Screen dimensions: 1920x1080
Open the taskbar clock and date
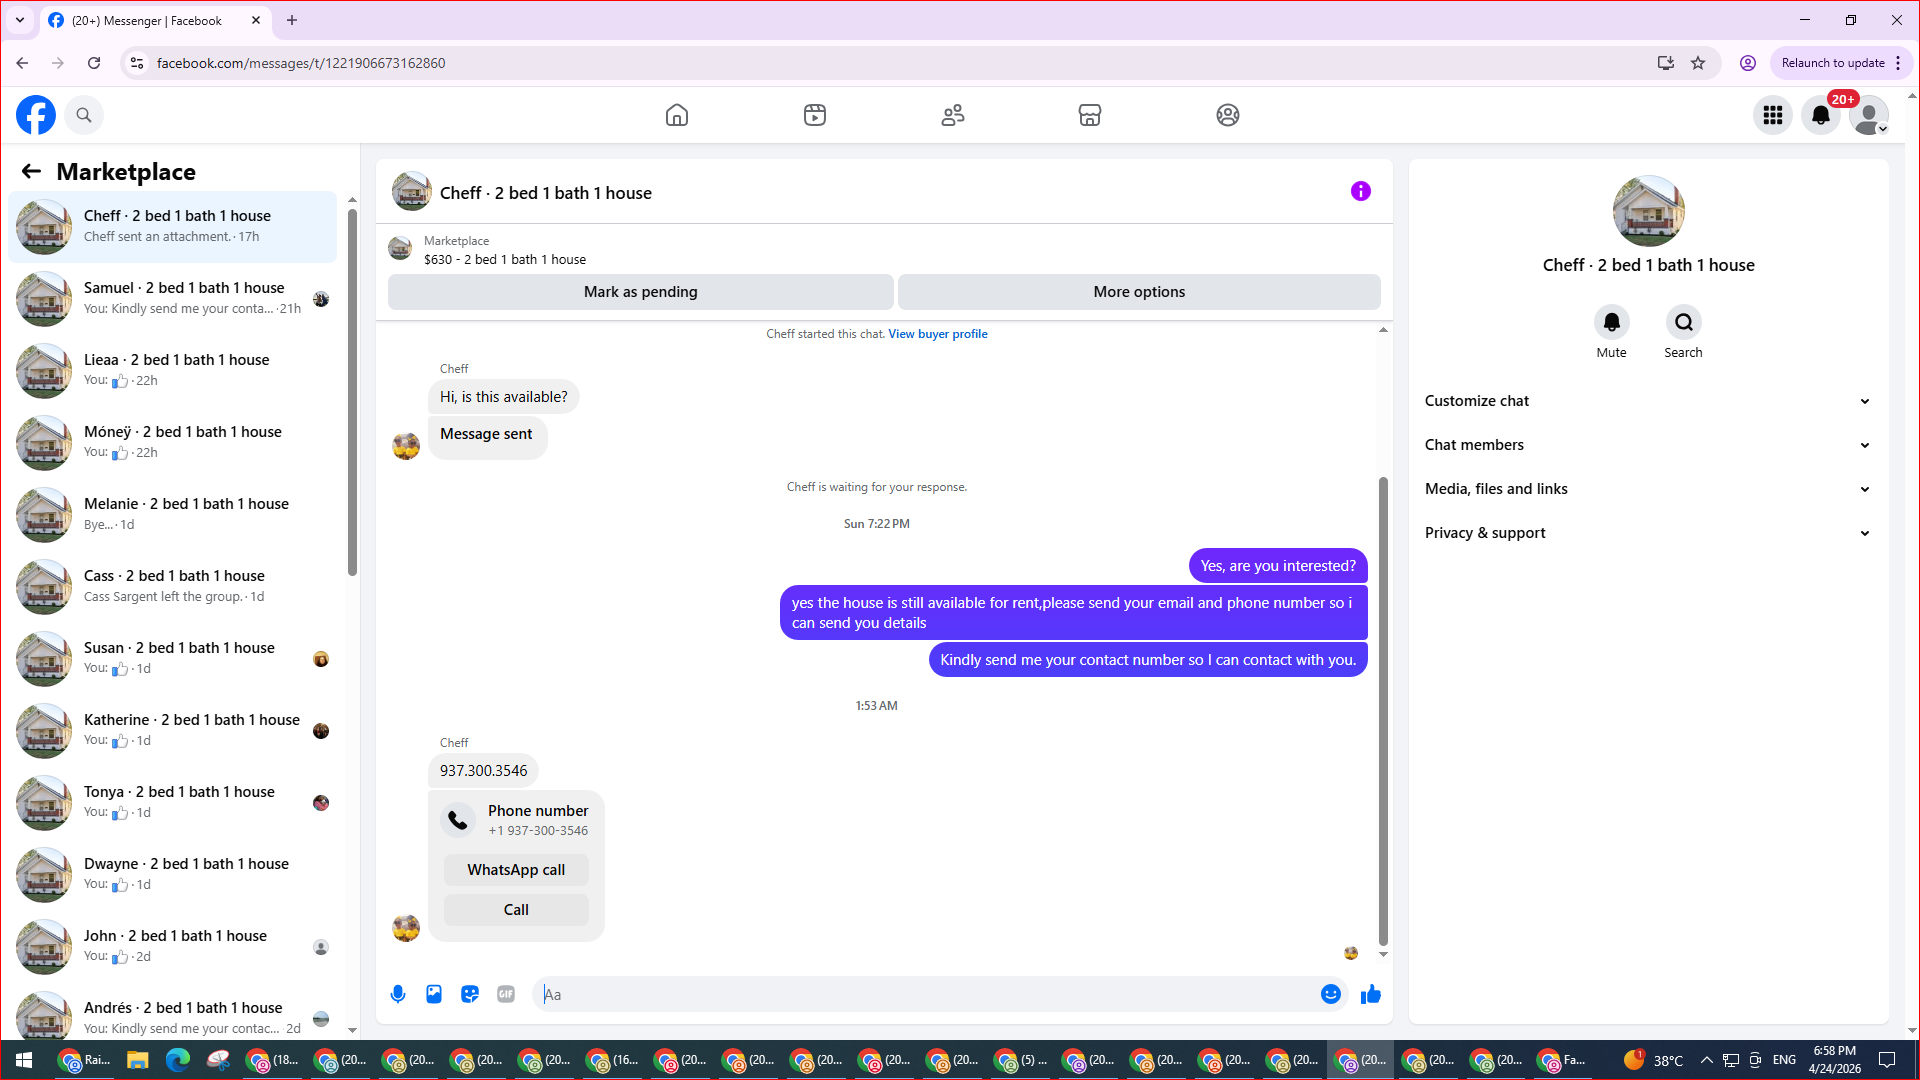(x=1834, y=1060)
